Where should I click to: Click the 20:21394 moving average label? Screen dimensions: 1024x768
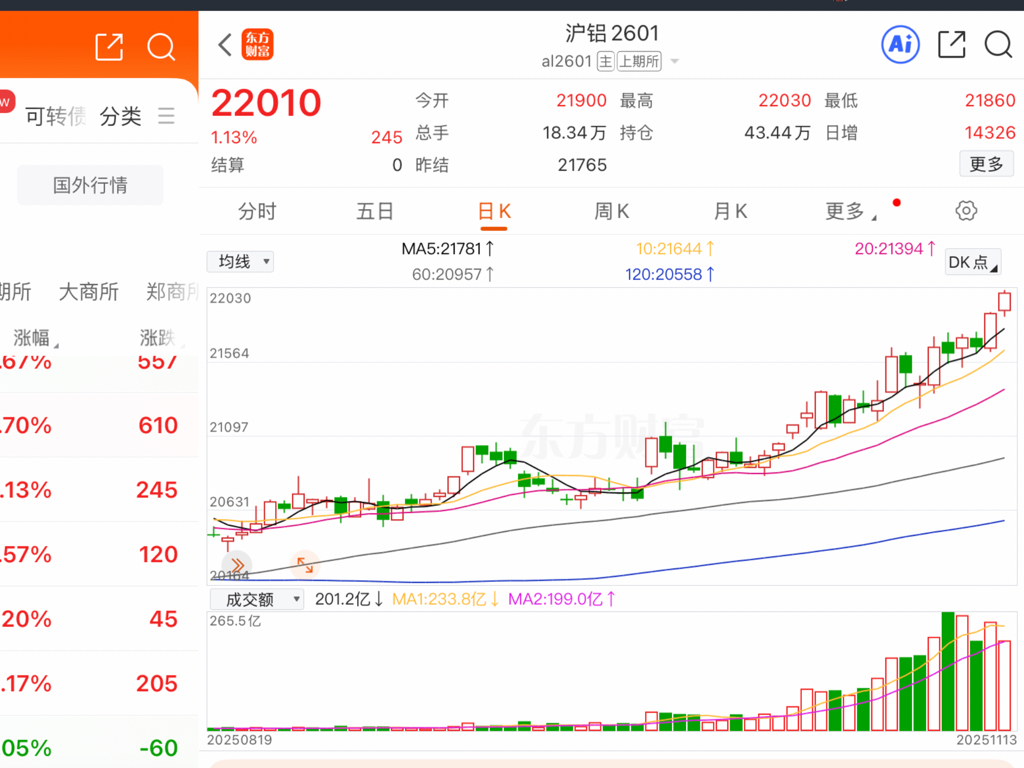(x=895, y=249)
